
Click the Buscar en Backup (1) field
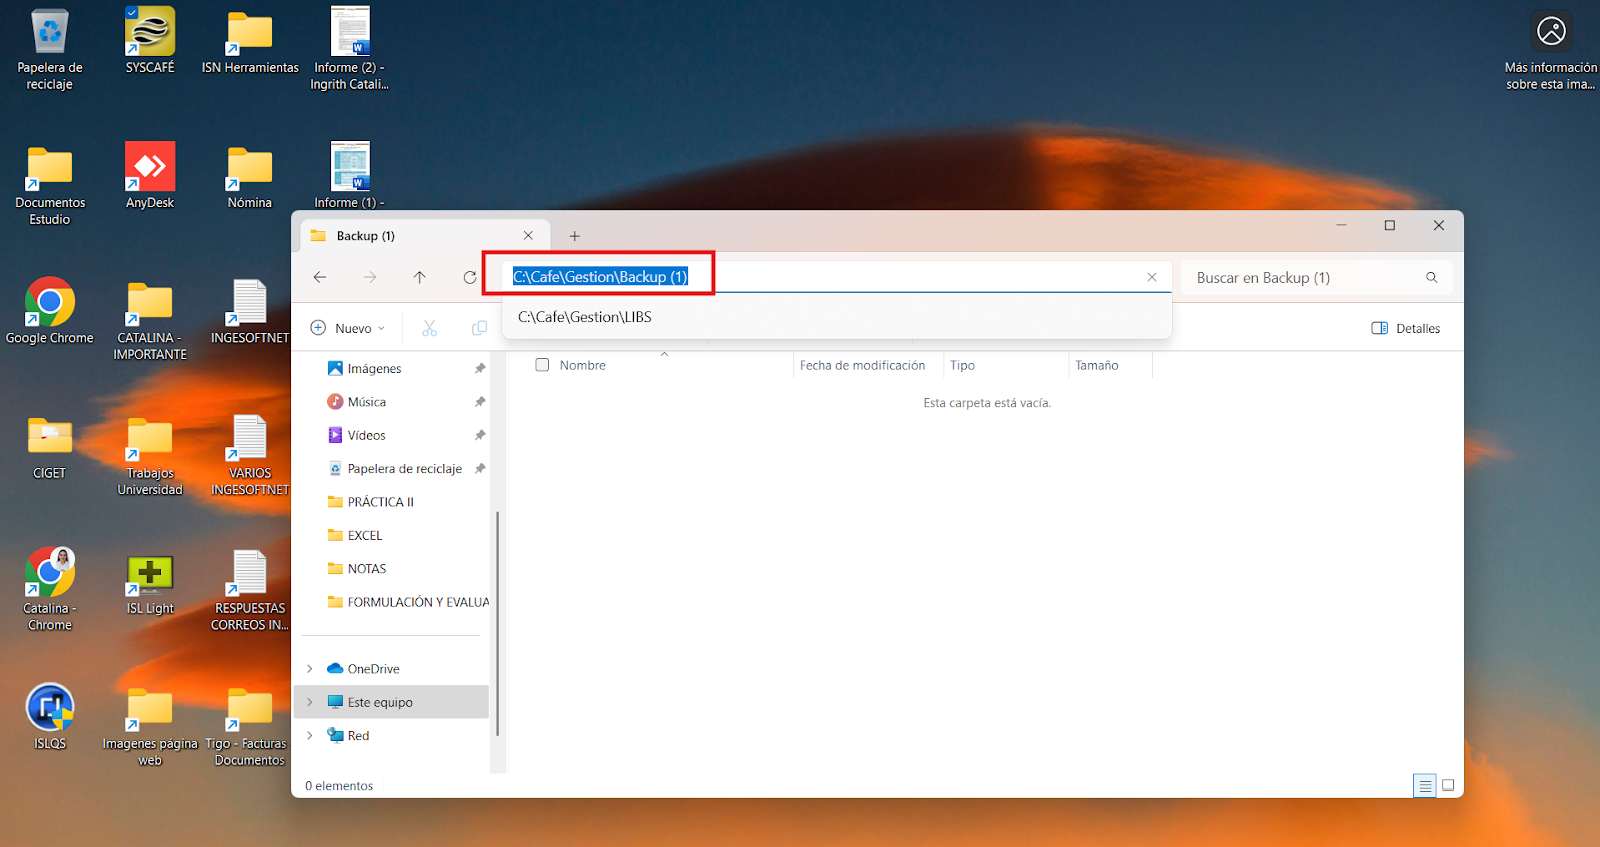[1300, 277]
